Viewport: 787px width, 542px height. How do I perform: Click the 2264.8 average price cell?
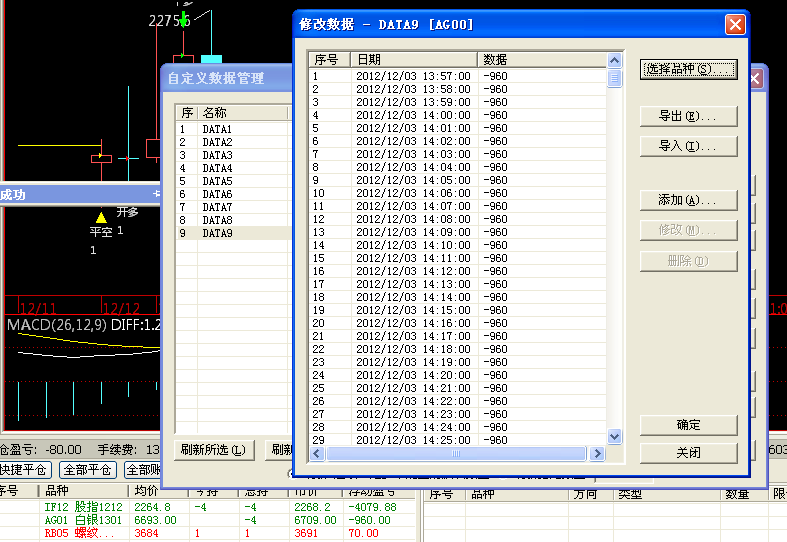click(153, 507)
